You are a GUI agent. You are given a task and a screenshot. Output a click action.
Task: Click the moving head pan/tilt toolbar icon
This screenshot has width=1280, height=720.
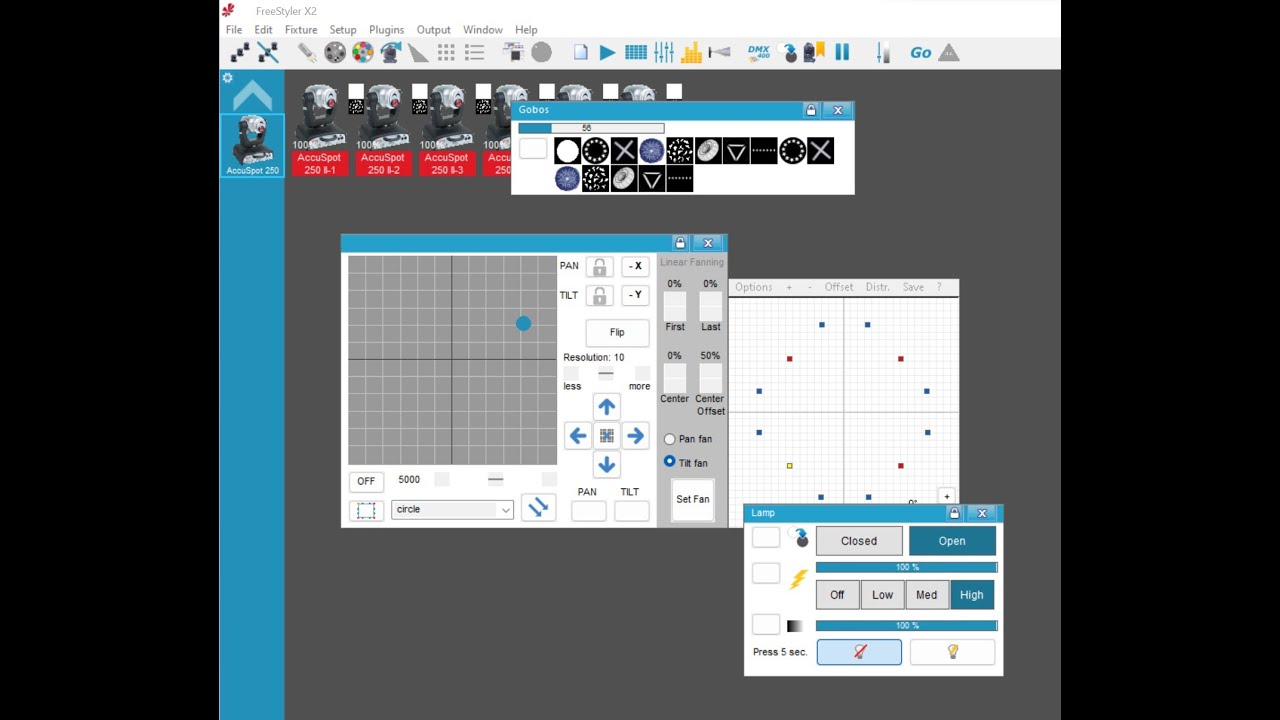point(390,53)
